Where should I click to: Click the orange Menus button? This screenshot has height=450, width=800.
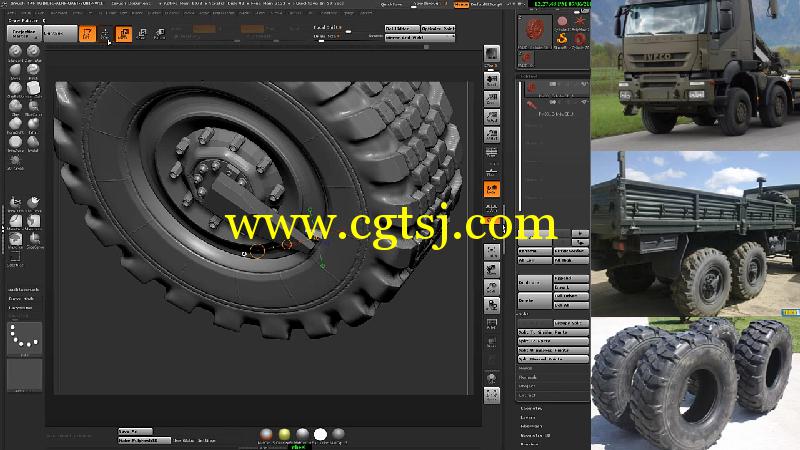tap(461, 4)
